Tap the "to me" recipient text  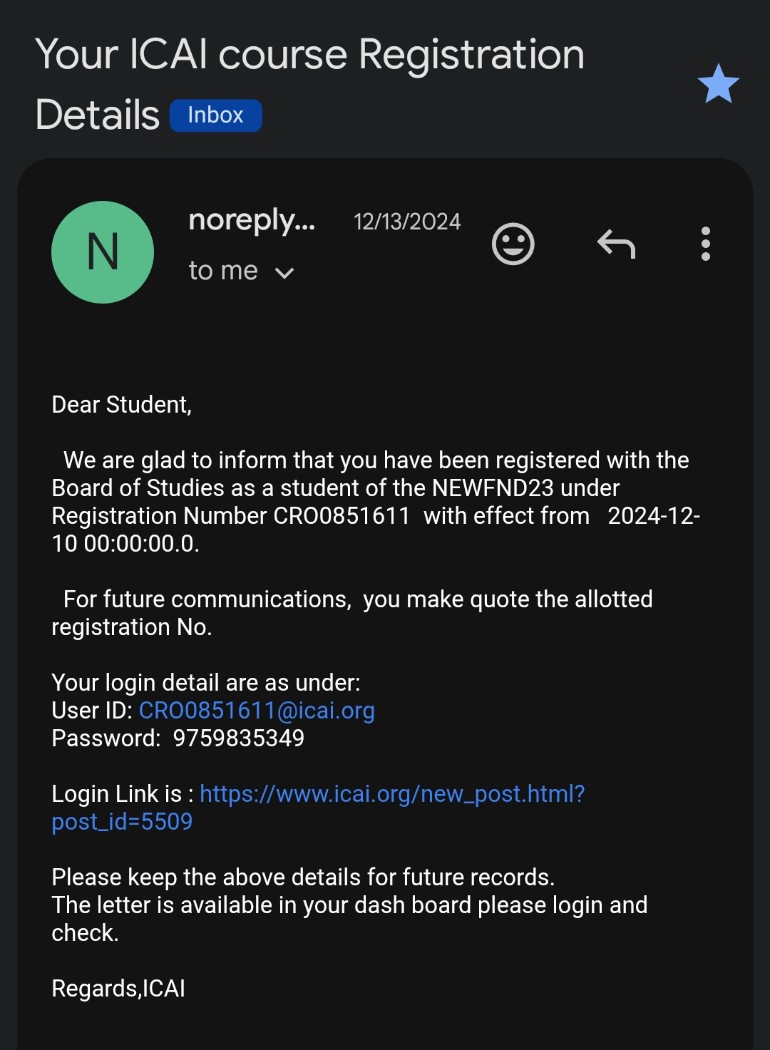click(223, 271)
